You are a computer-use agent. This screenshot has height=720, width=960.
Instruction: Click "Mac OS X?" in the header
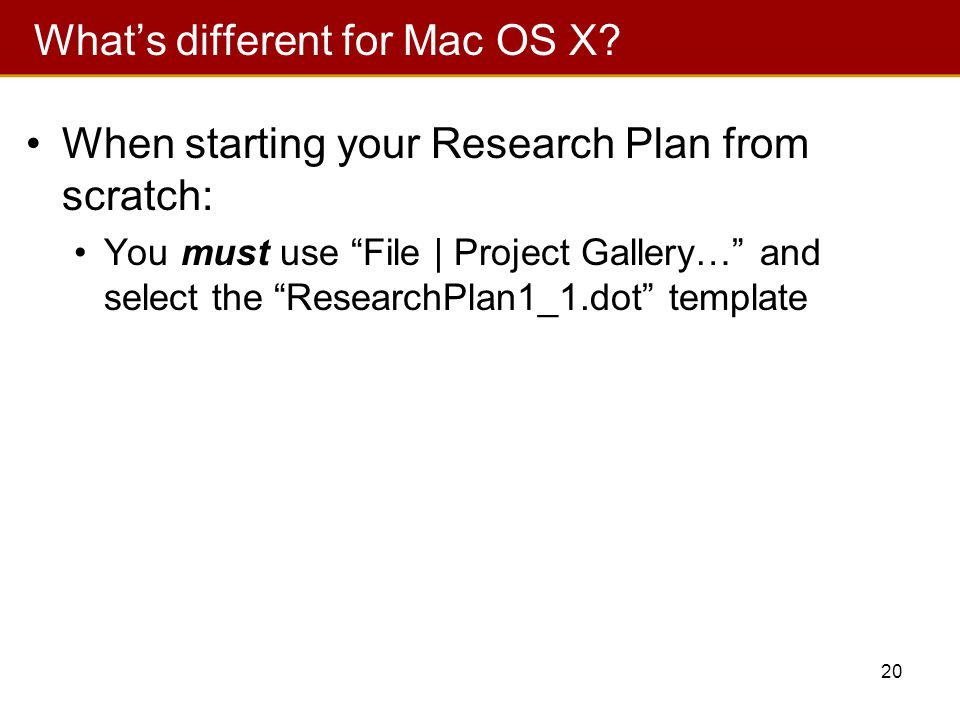point(512,40)
